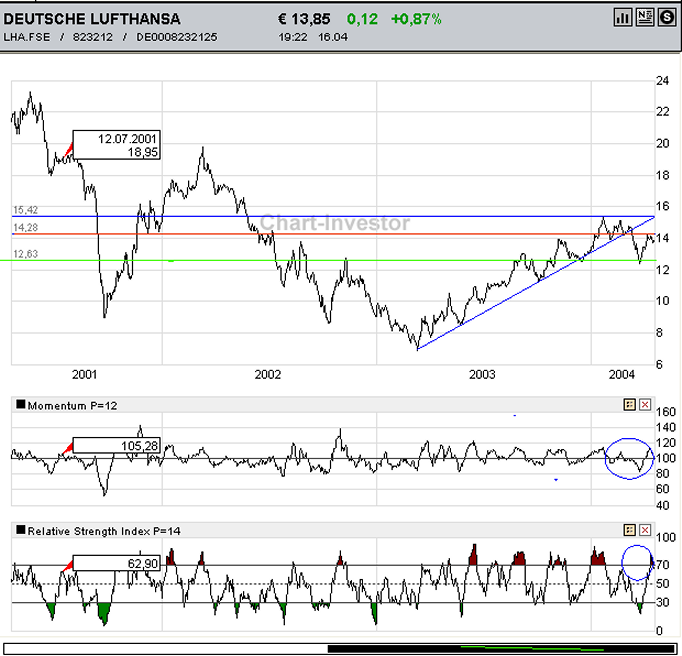
Task: Open Momentum indicator settings icon
Action: 629,405
